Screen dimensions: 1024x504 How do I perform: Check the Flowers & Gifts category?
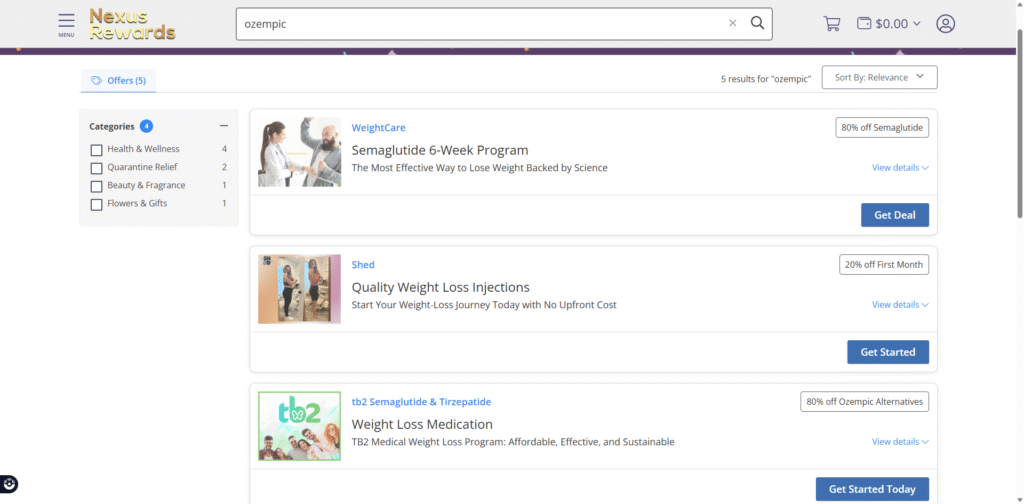coord(96,204)
